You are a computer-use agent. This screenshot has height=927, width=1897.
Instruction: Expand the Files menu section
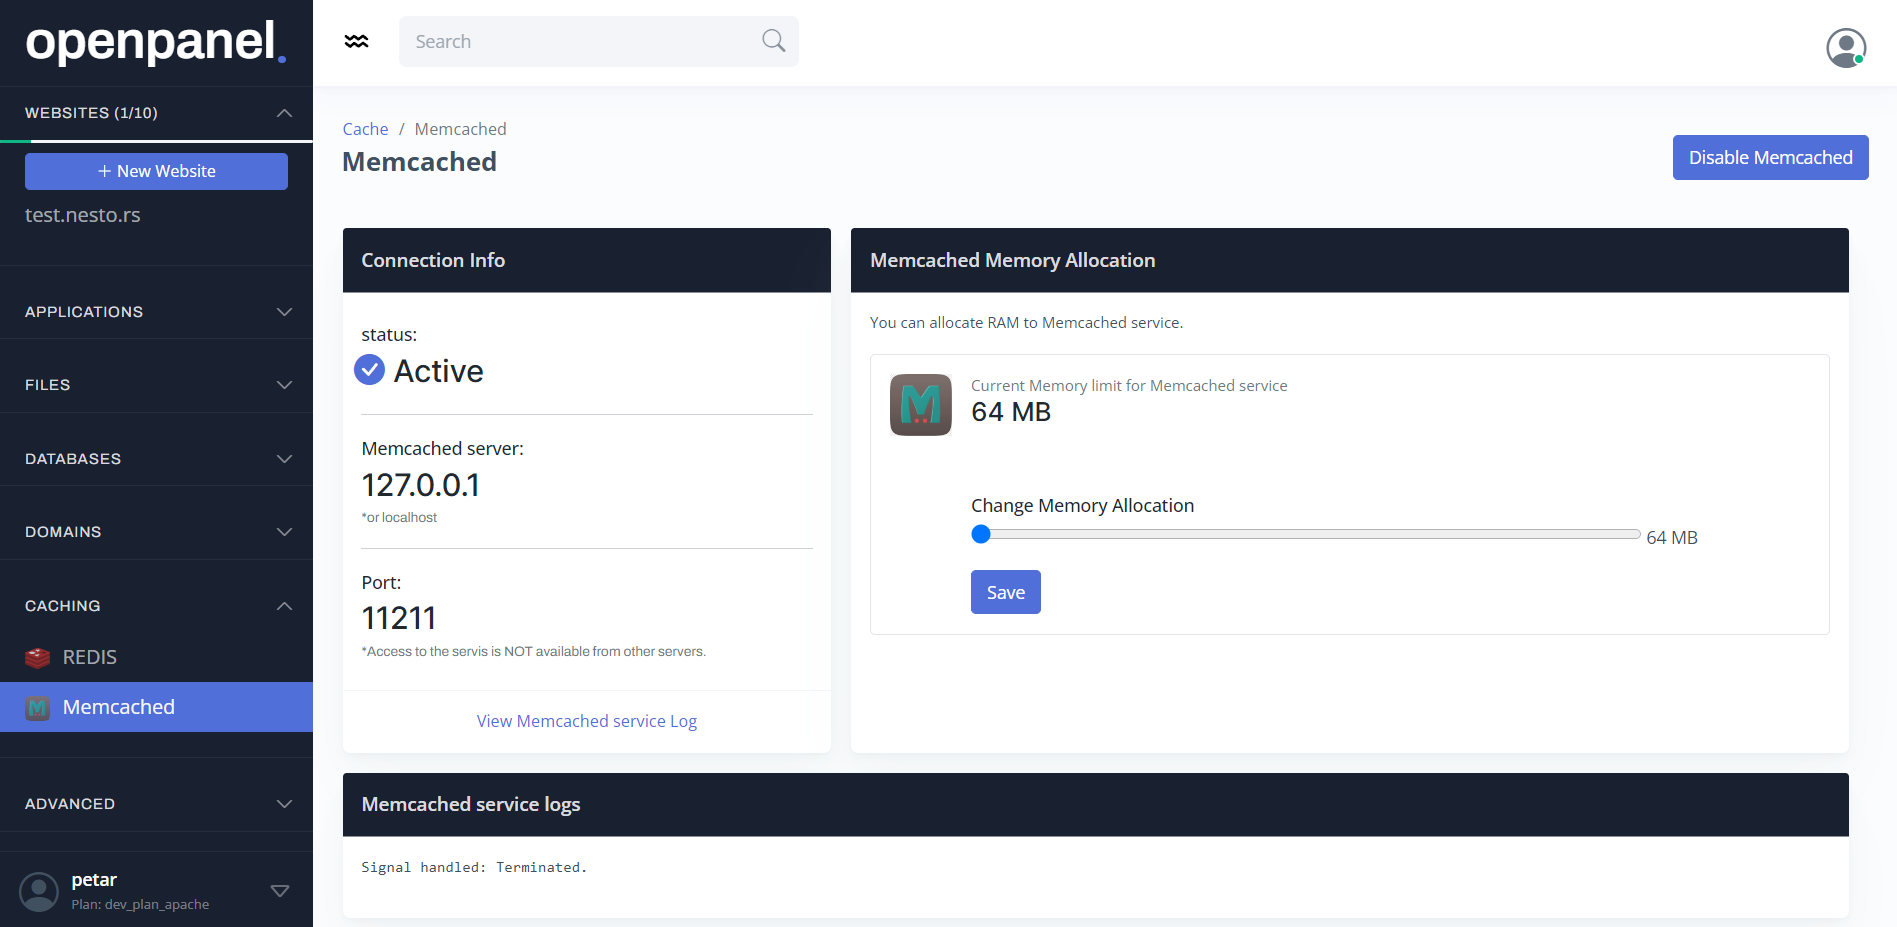click(x=284, y=385)
